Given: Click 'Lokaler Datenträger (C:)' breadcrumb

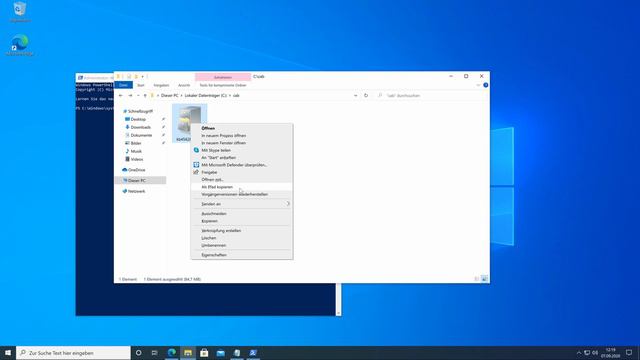Looking at the screenshot, I should click(205, 96).
